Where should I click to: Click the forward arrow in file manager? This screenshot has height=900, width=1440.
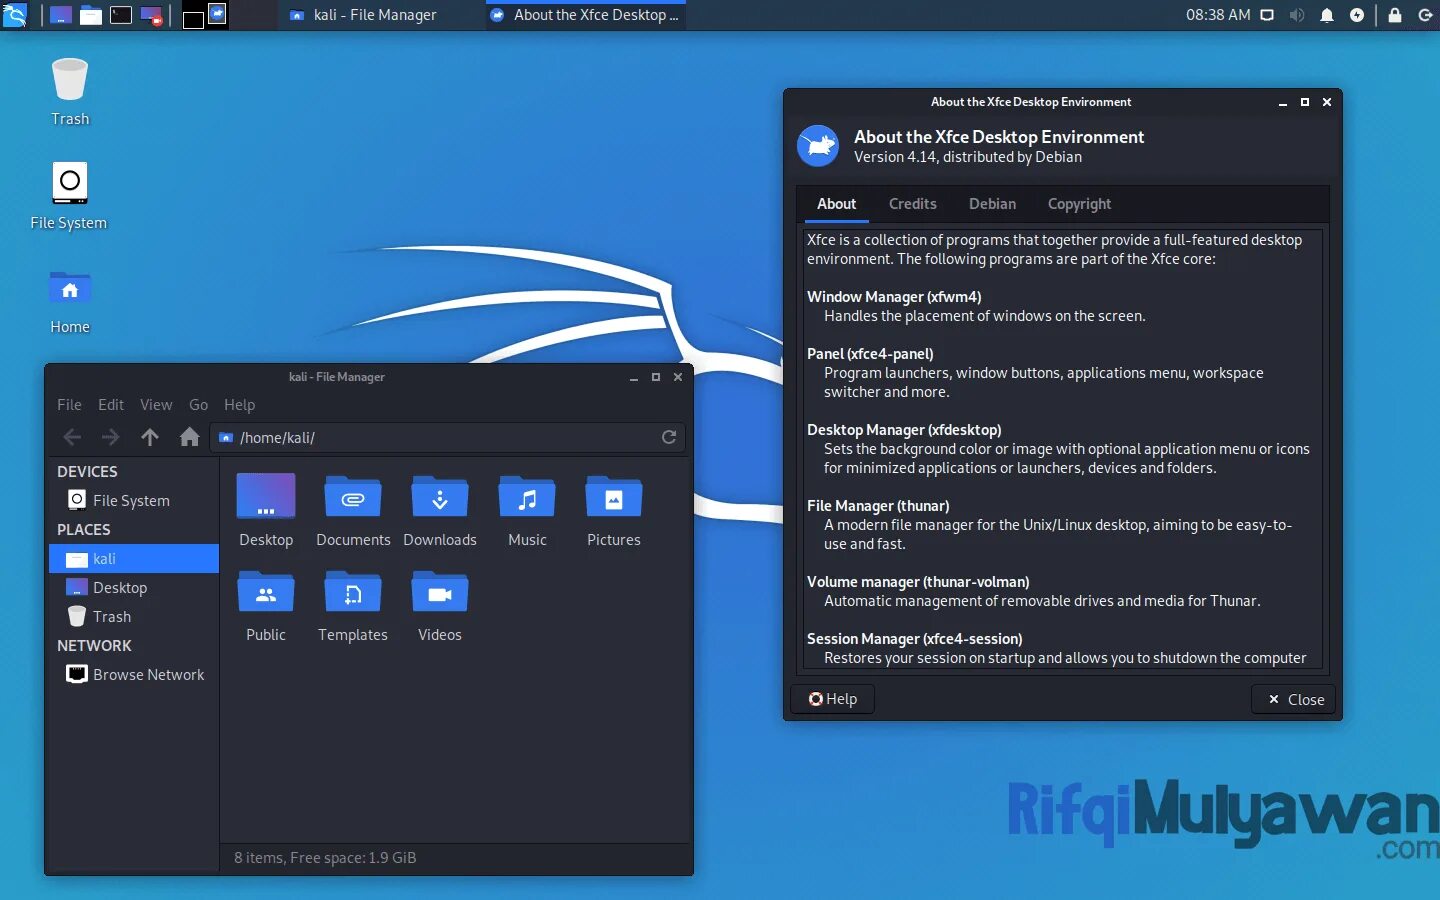click(110, 437)
